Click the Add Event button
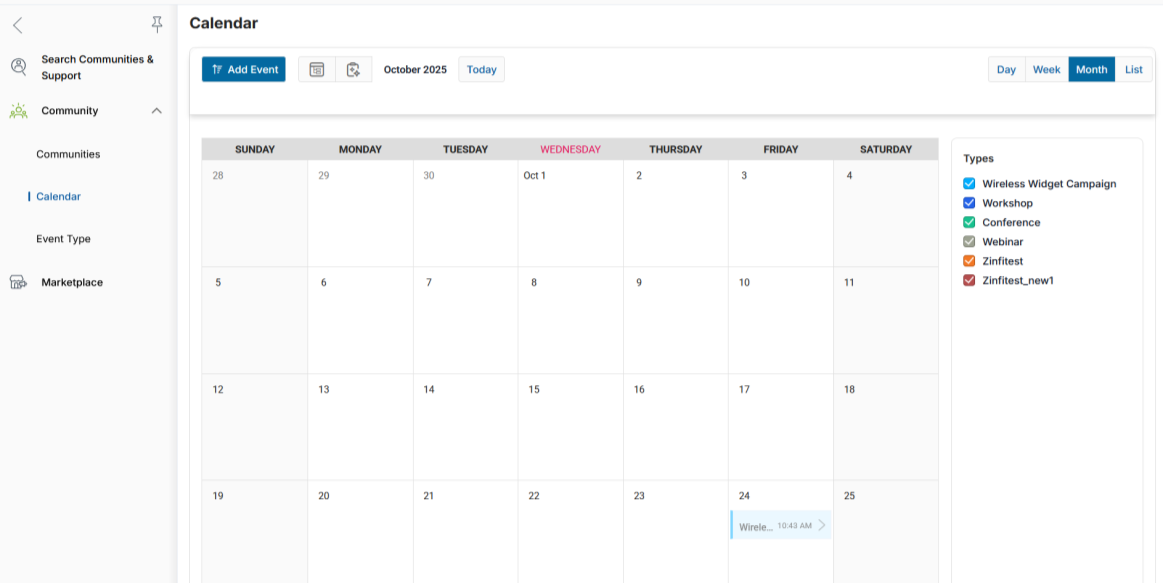Viewport: 1163px width, 583px height. (x=243, y=69)
